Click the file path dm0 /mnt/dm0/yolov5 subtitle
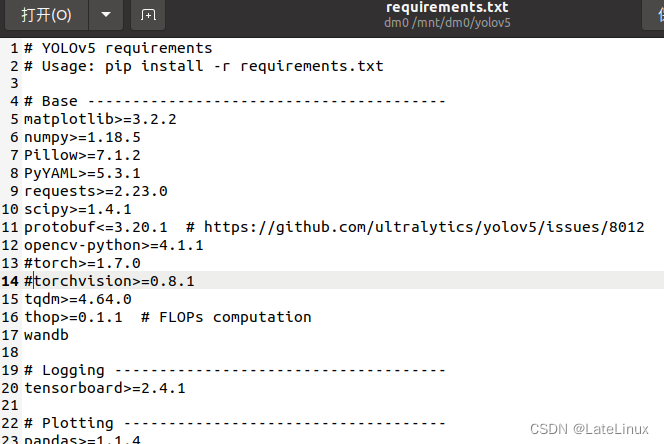 click(447, 22)
